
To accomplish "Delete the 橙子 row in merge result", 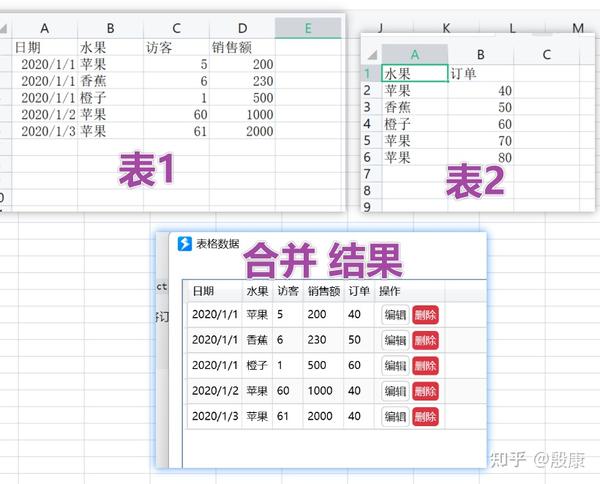I will click(425, 366).
